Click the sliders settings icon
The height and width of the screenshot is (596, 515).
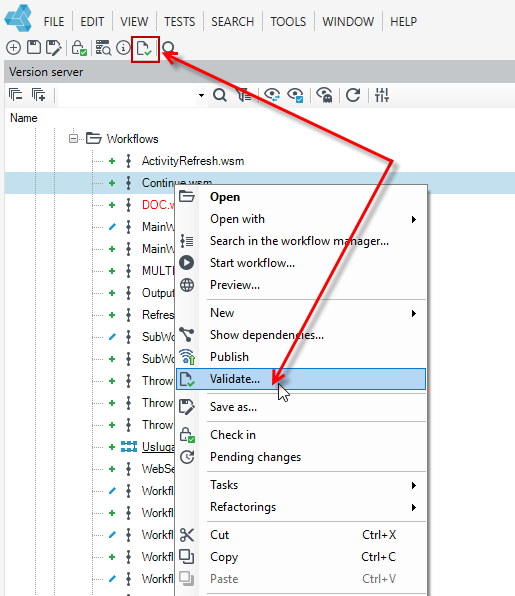pos(382,95)
